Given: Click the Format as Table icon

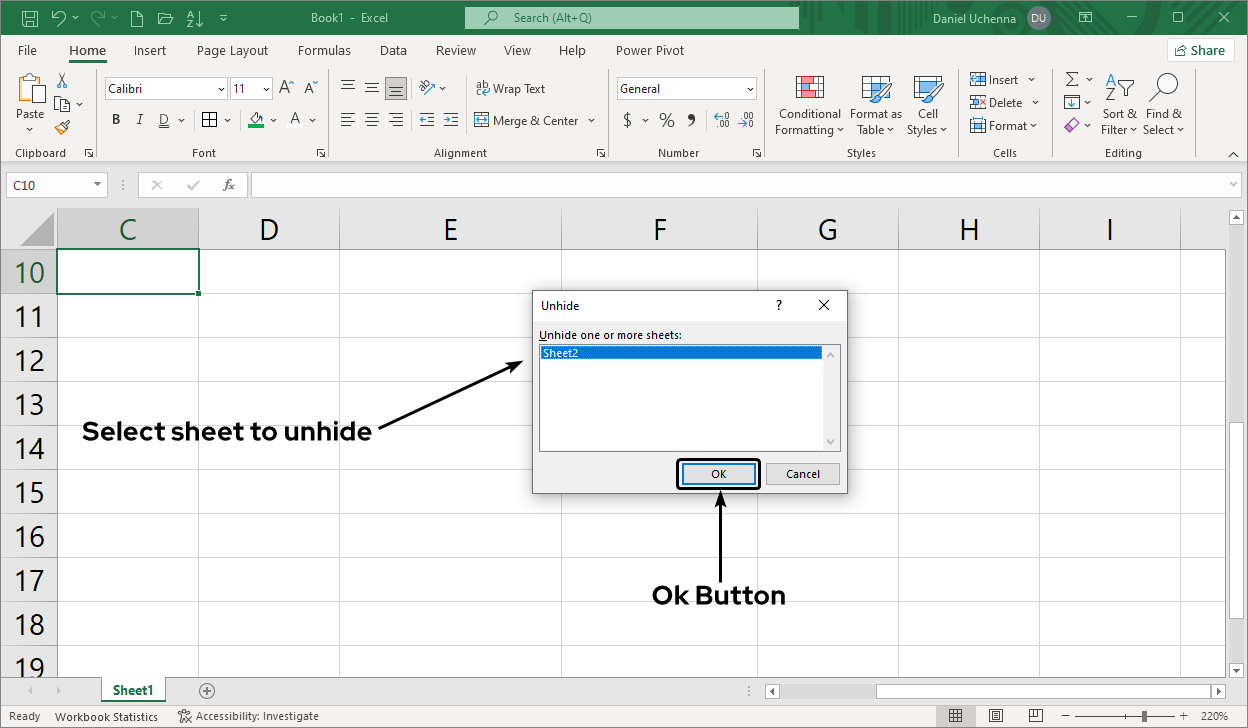Looking at the screenshot, I should click(875, 104).
